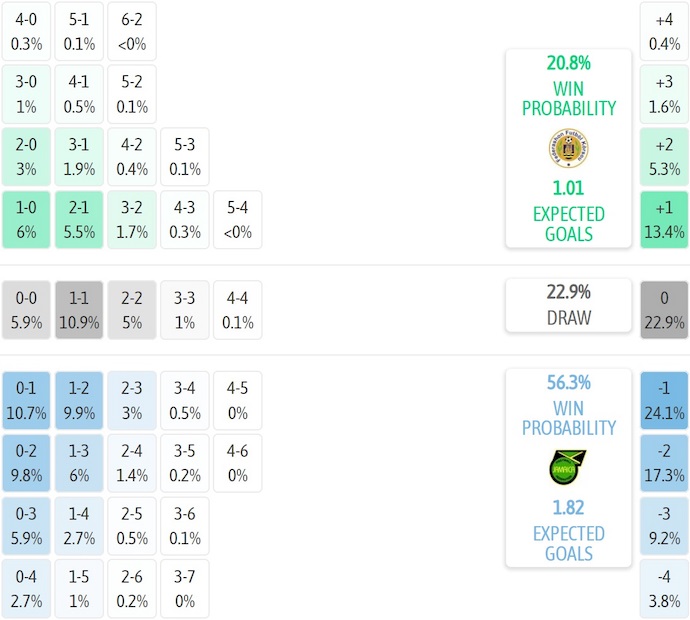Select the 0-0 score cell
Image resolution: width=690 pixels, height=620 pixels.
(26, 310)
